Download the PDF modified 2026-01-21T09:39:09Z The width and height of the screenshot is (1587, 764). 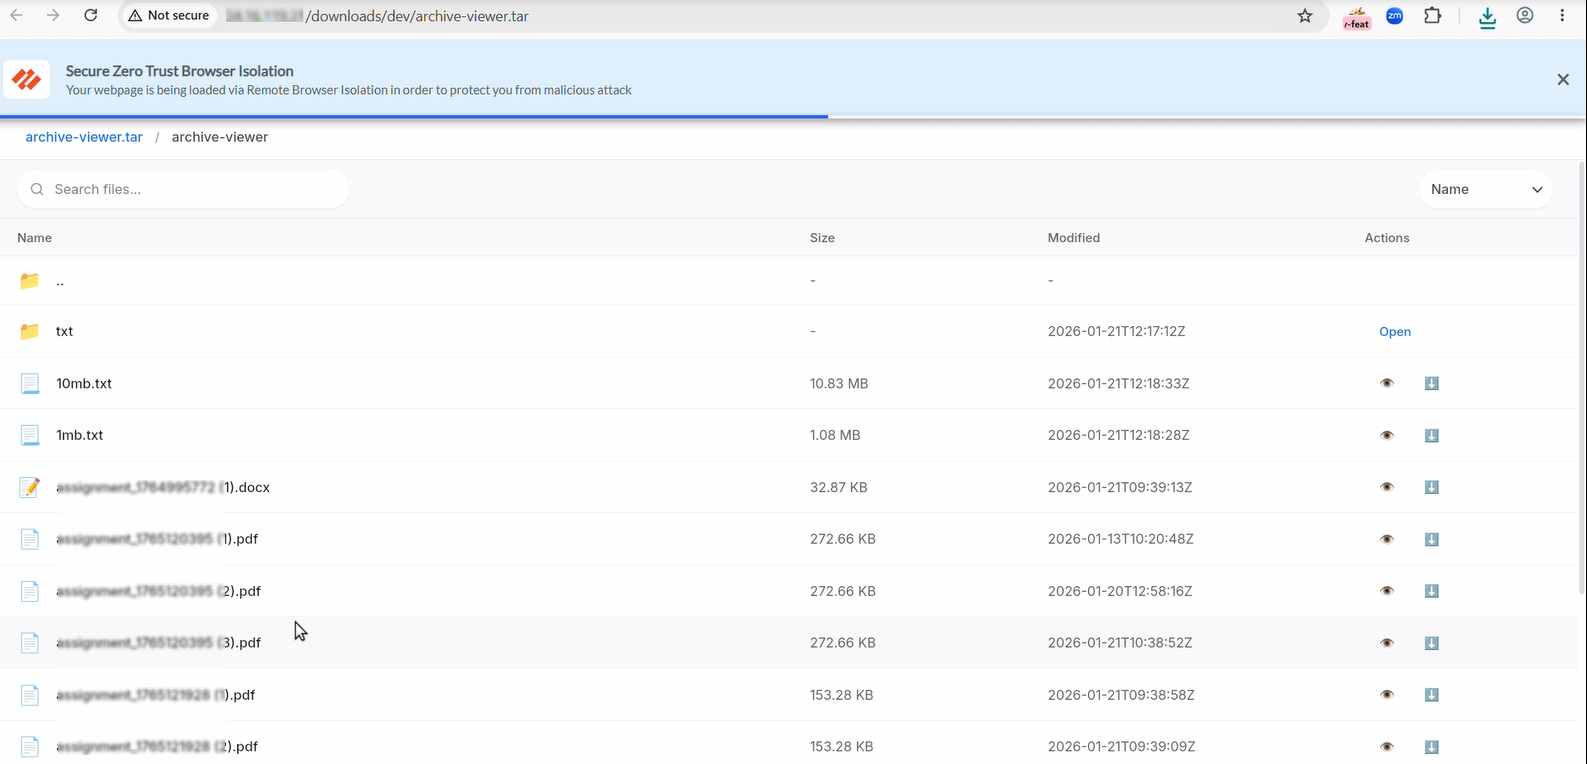coord(1431,747)
